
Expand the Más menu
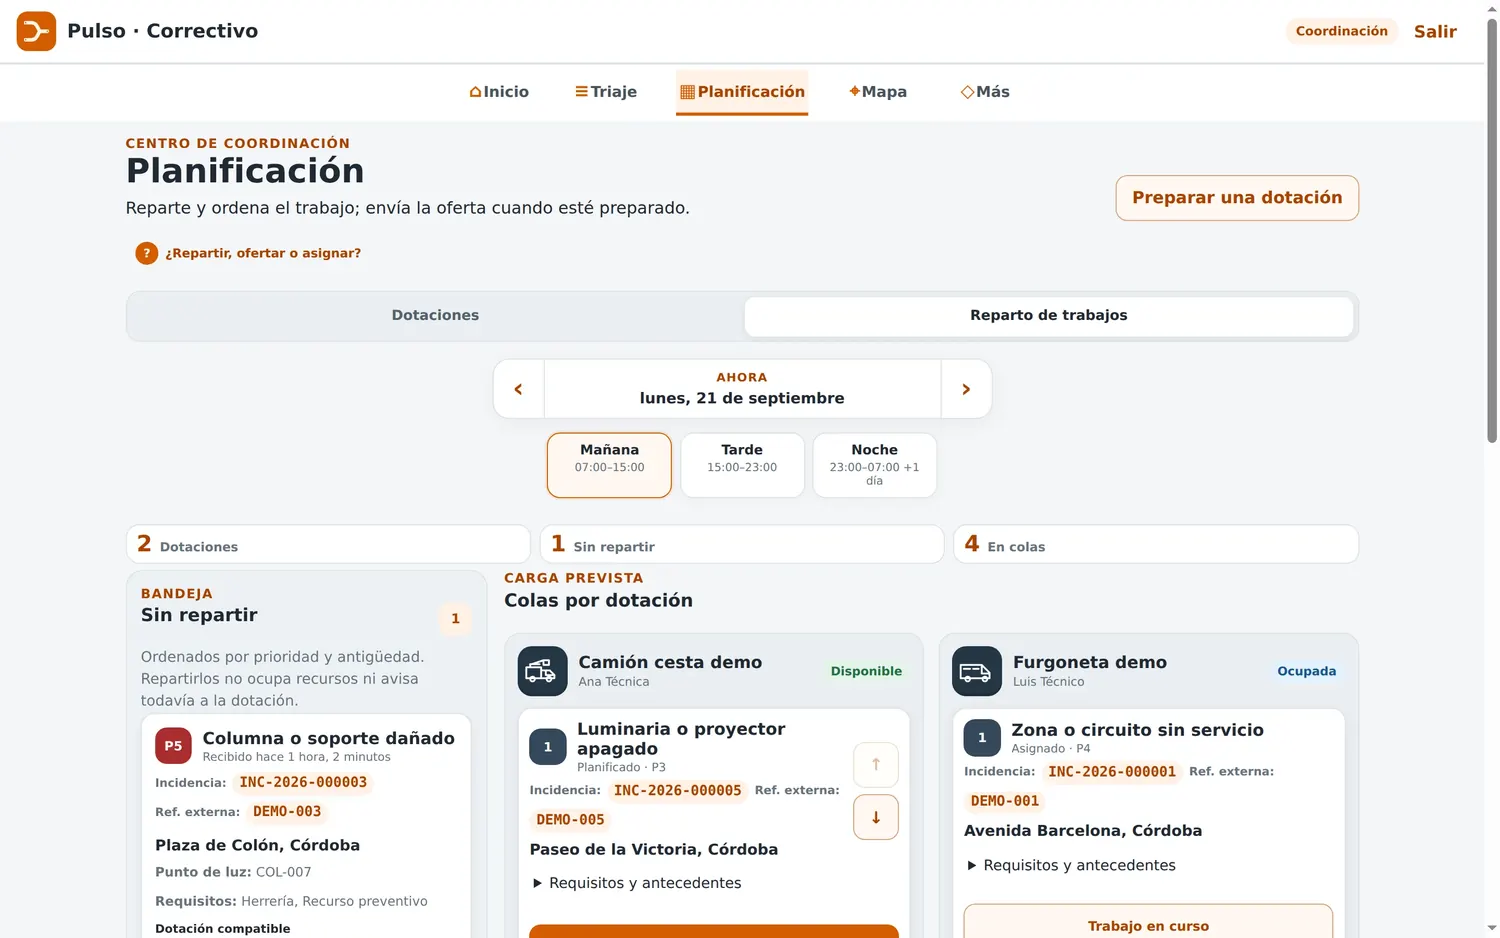985,92
